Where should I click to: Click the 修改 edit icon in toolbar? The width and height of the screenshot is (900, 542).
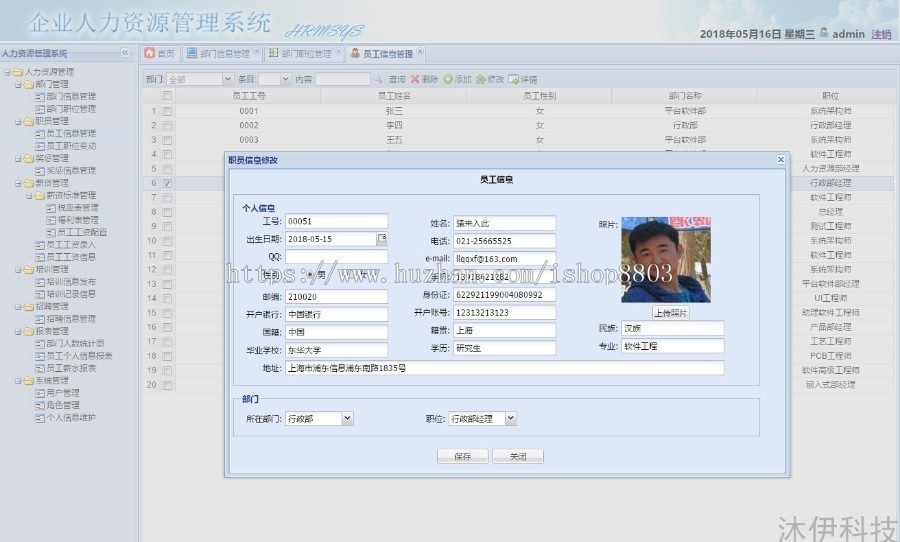click(482, 79)
